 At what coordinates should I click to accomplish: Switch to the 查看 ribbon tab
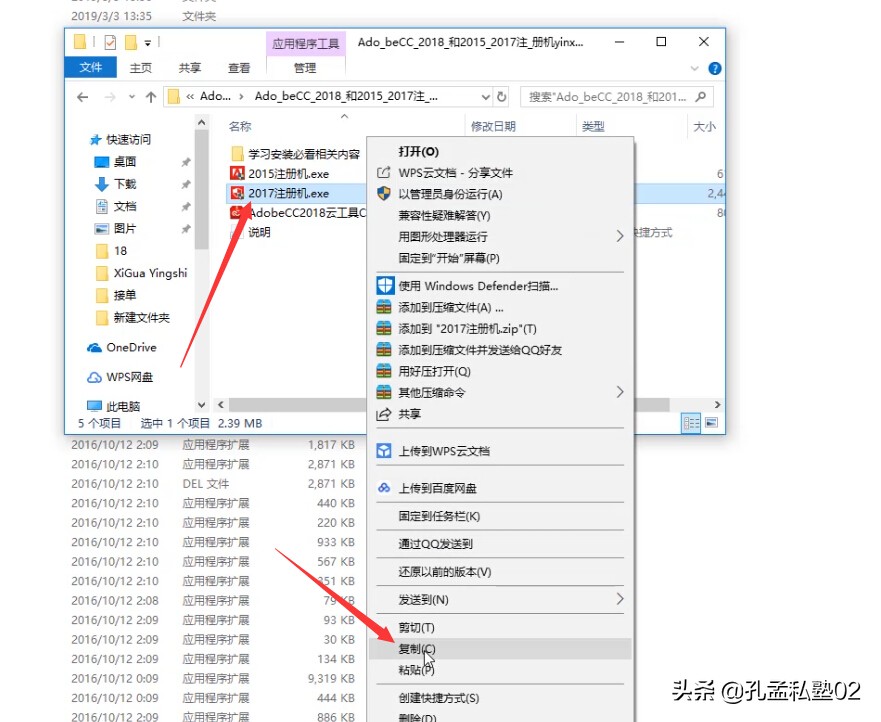click(239, 68)
